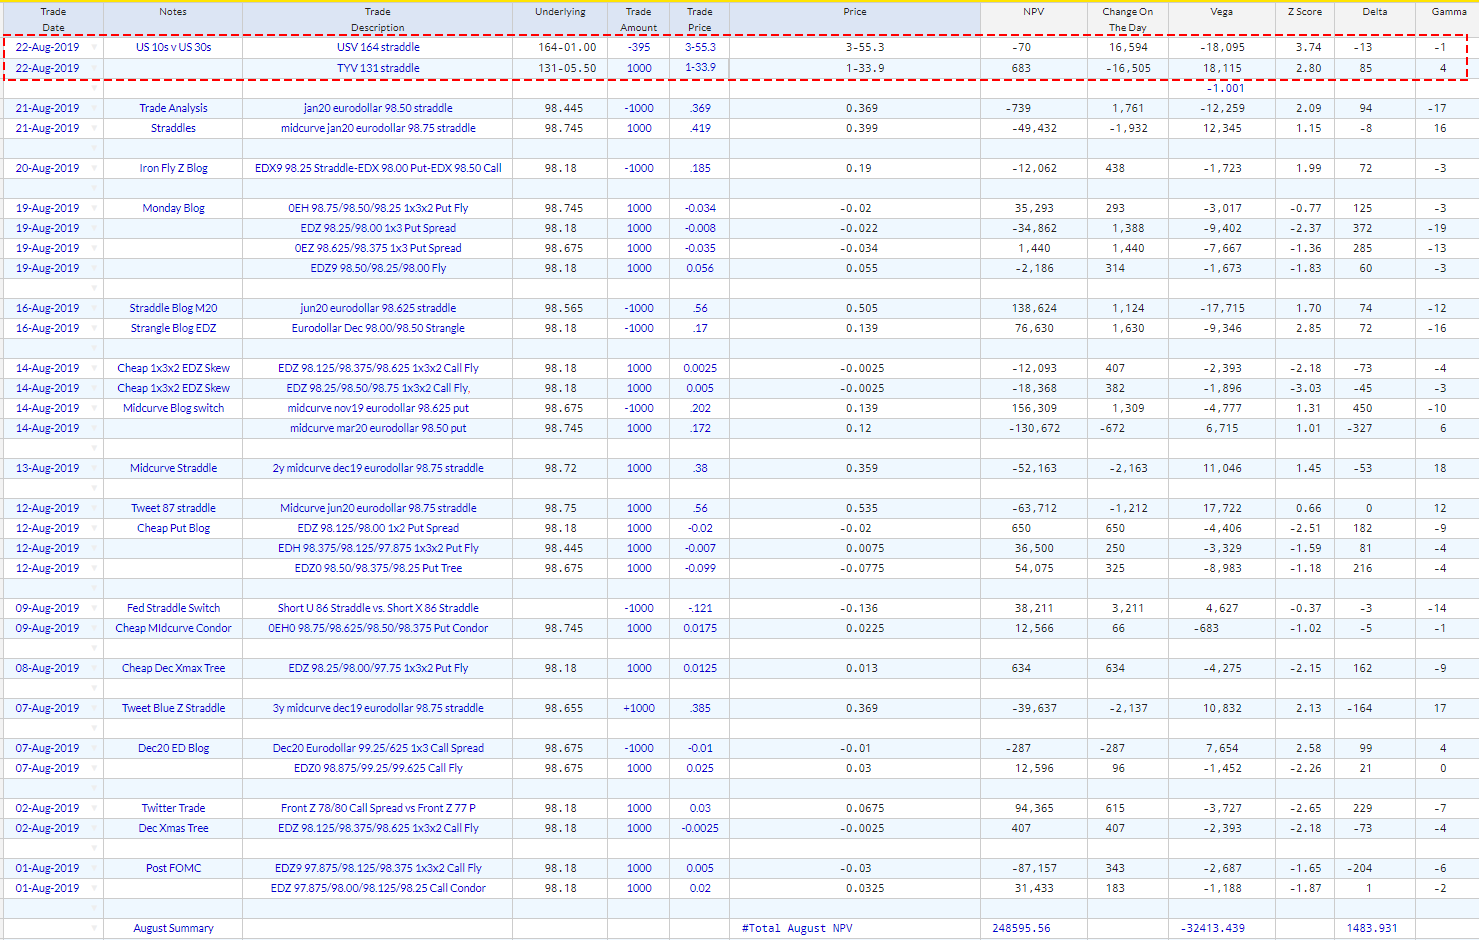Click 'TYV 131 straddle' trade description
This screenshot has width=1479, height=940.
(x=378, y=68)
